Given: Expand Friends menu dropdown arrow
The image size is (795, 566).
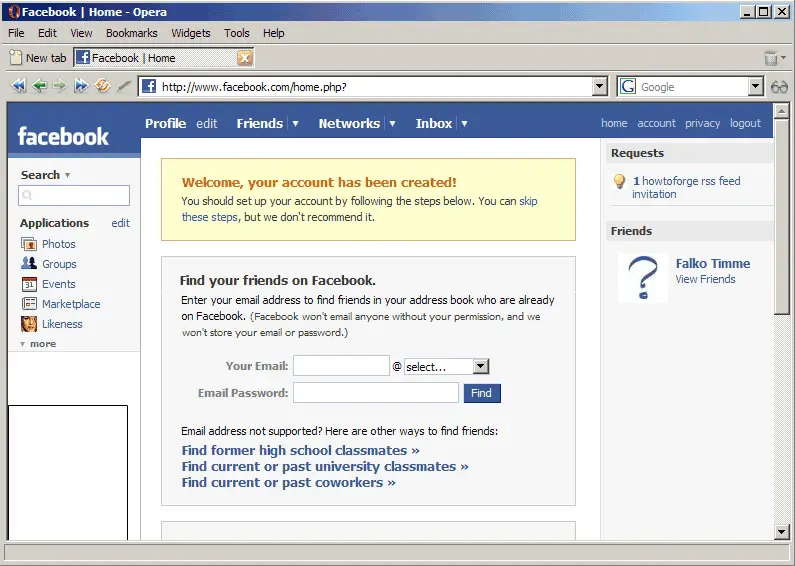Looking at the screenshot, I should 296,124.
